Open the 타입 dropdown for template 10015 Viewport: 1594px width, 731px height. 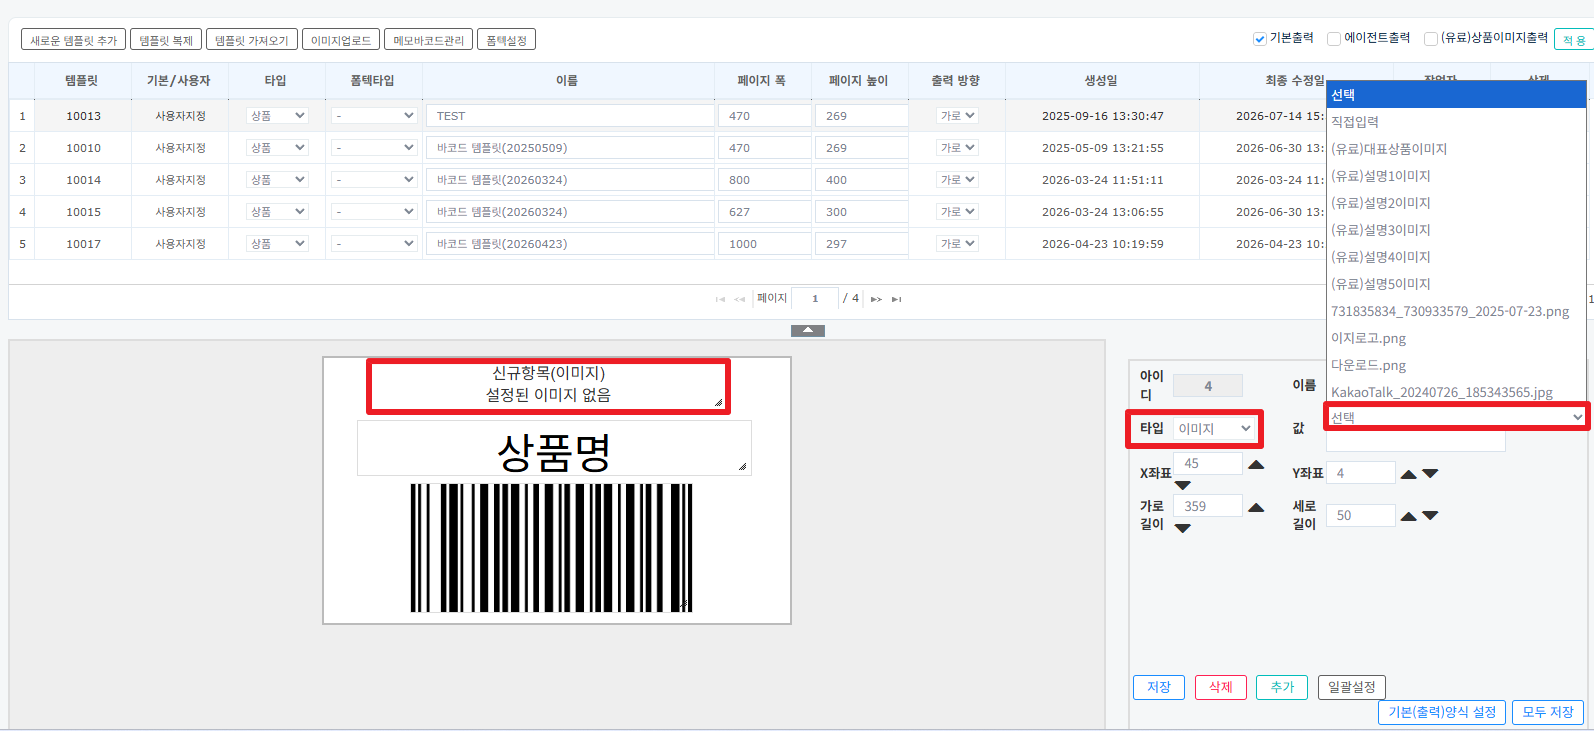277,212
